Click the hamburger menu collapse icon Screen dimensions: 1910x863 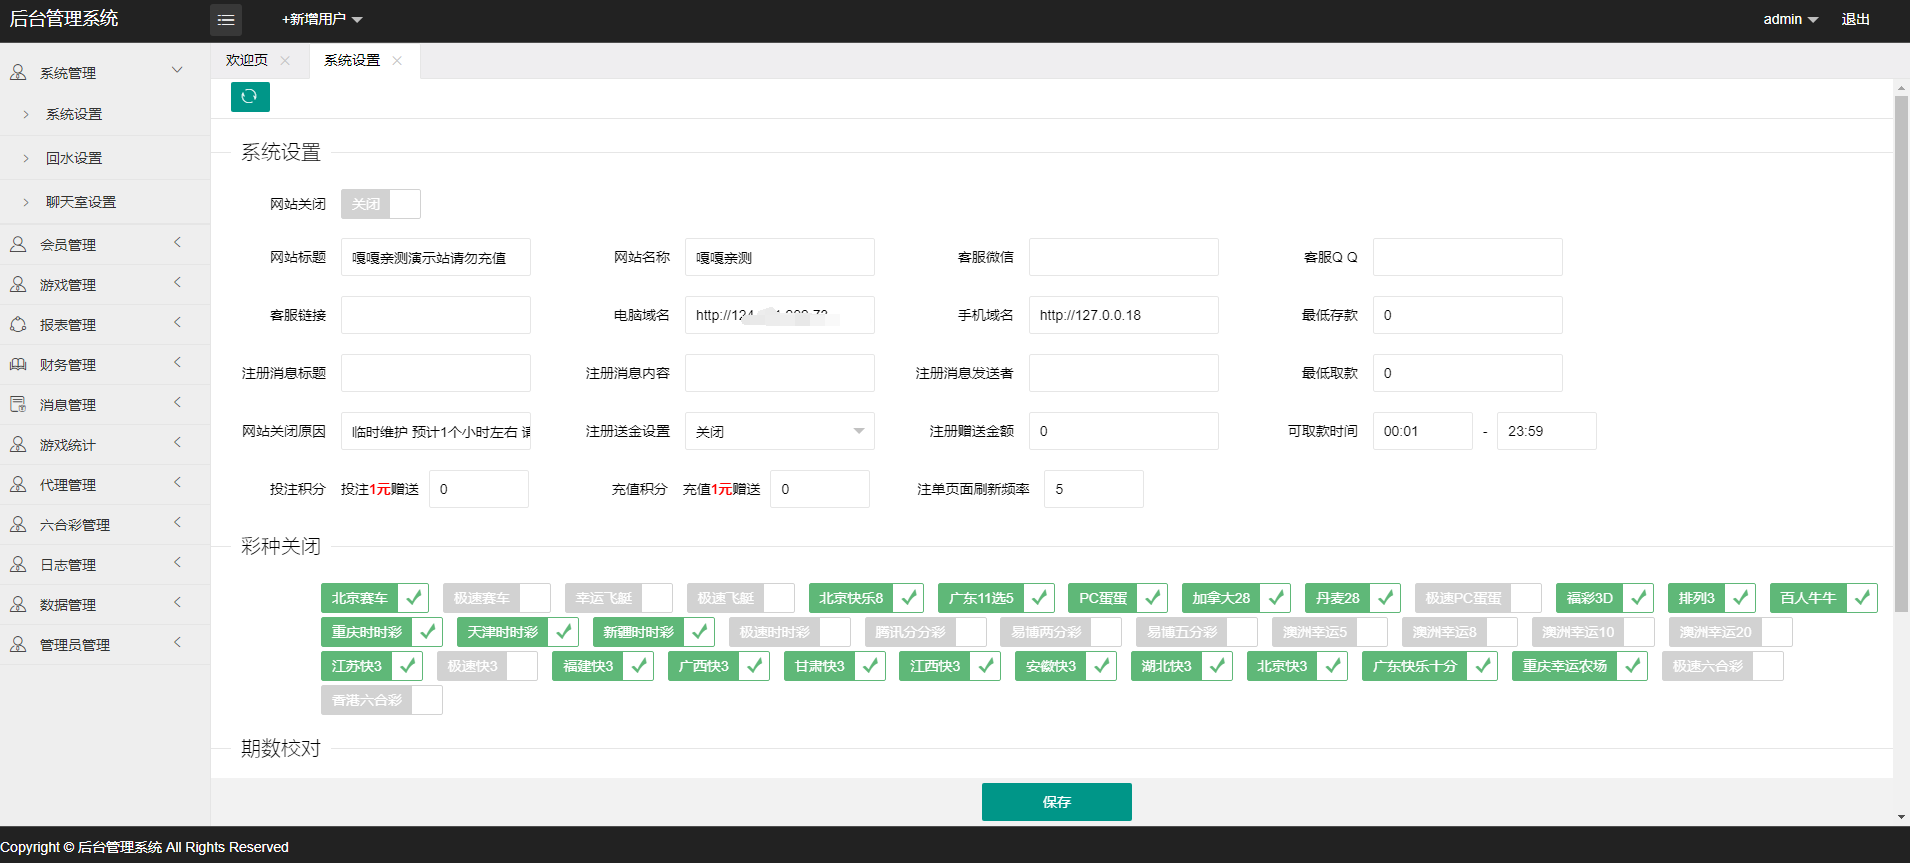(x=226, y=20)
